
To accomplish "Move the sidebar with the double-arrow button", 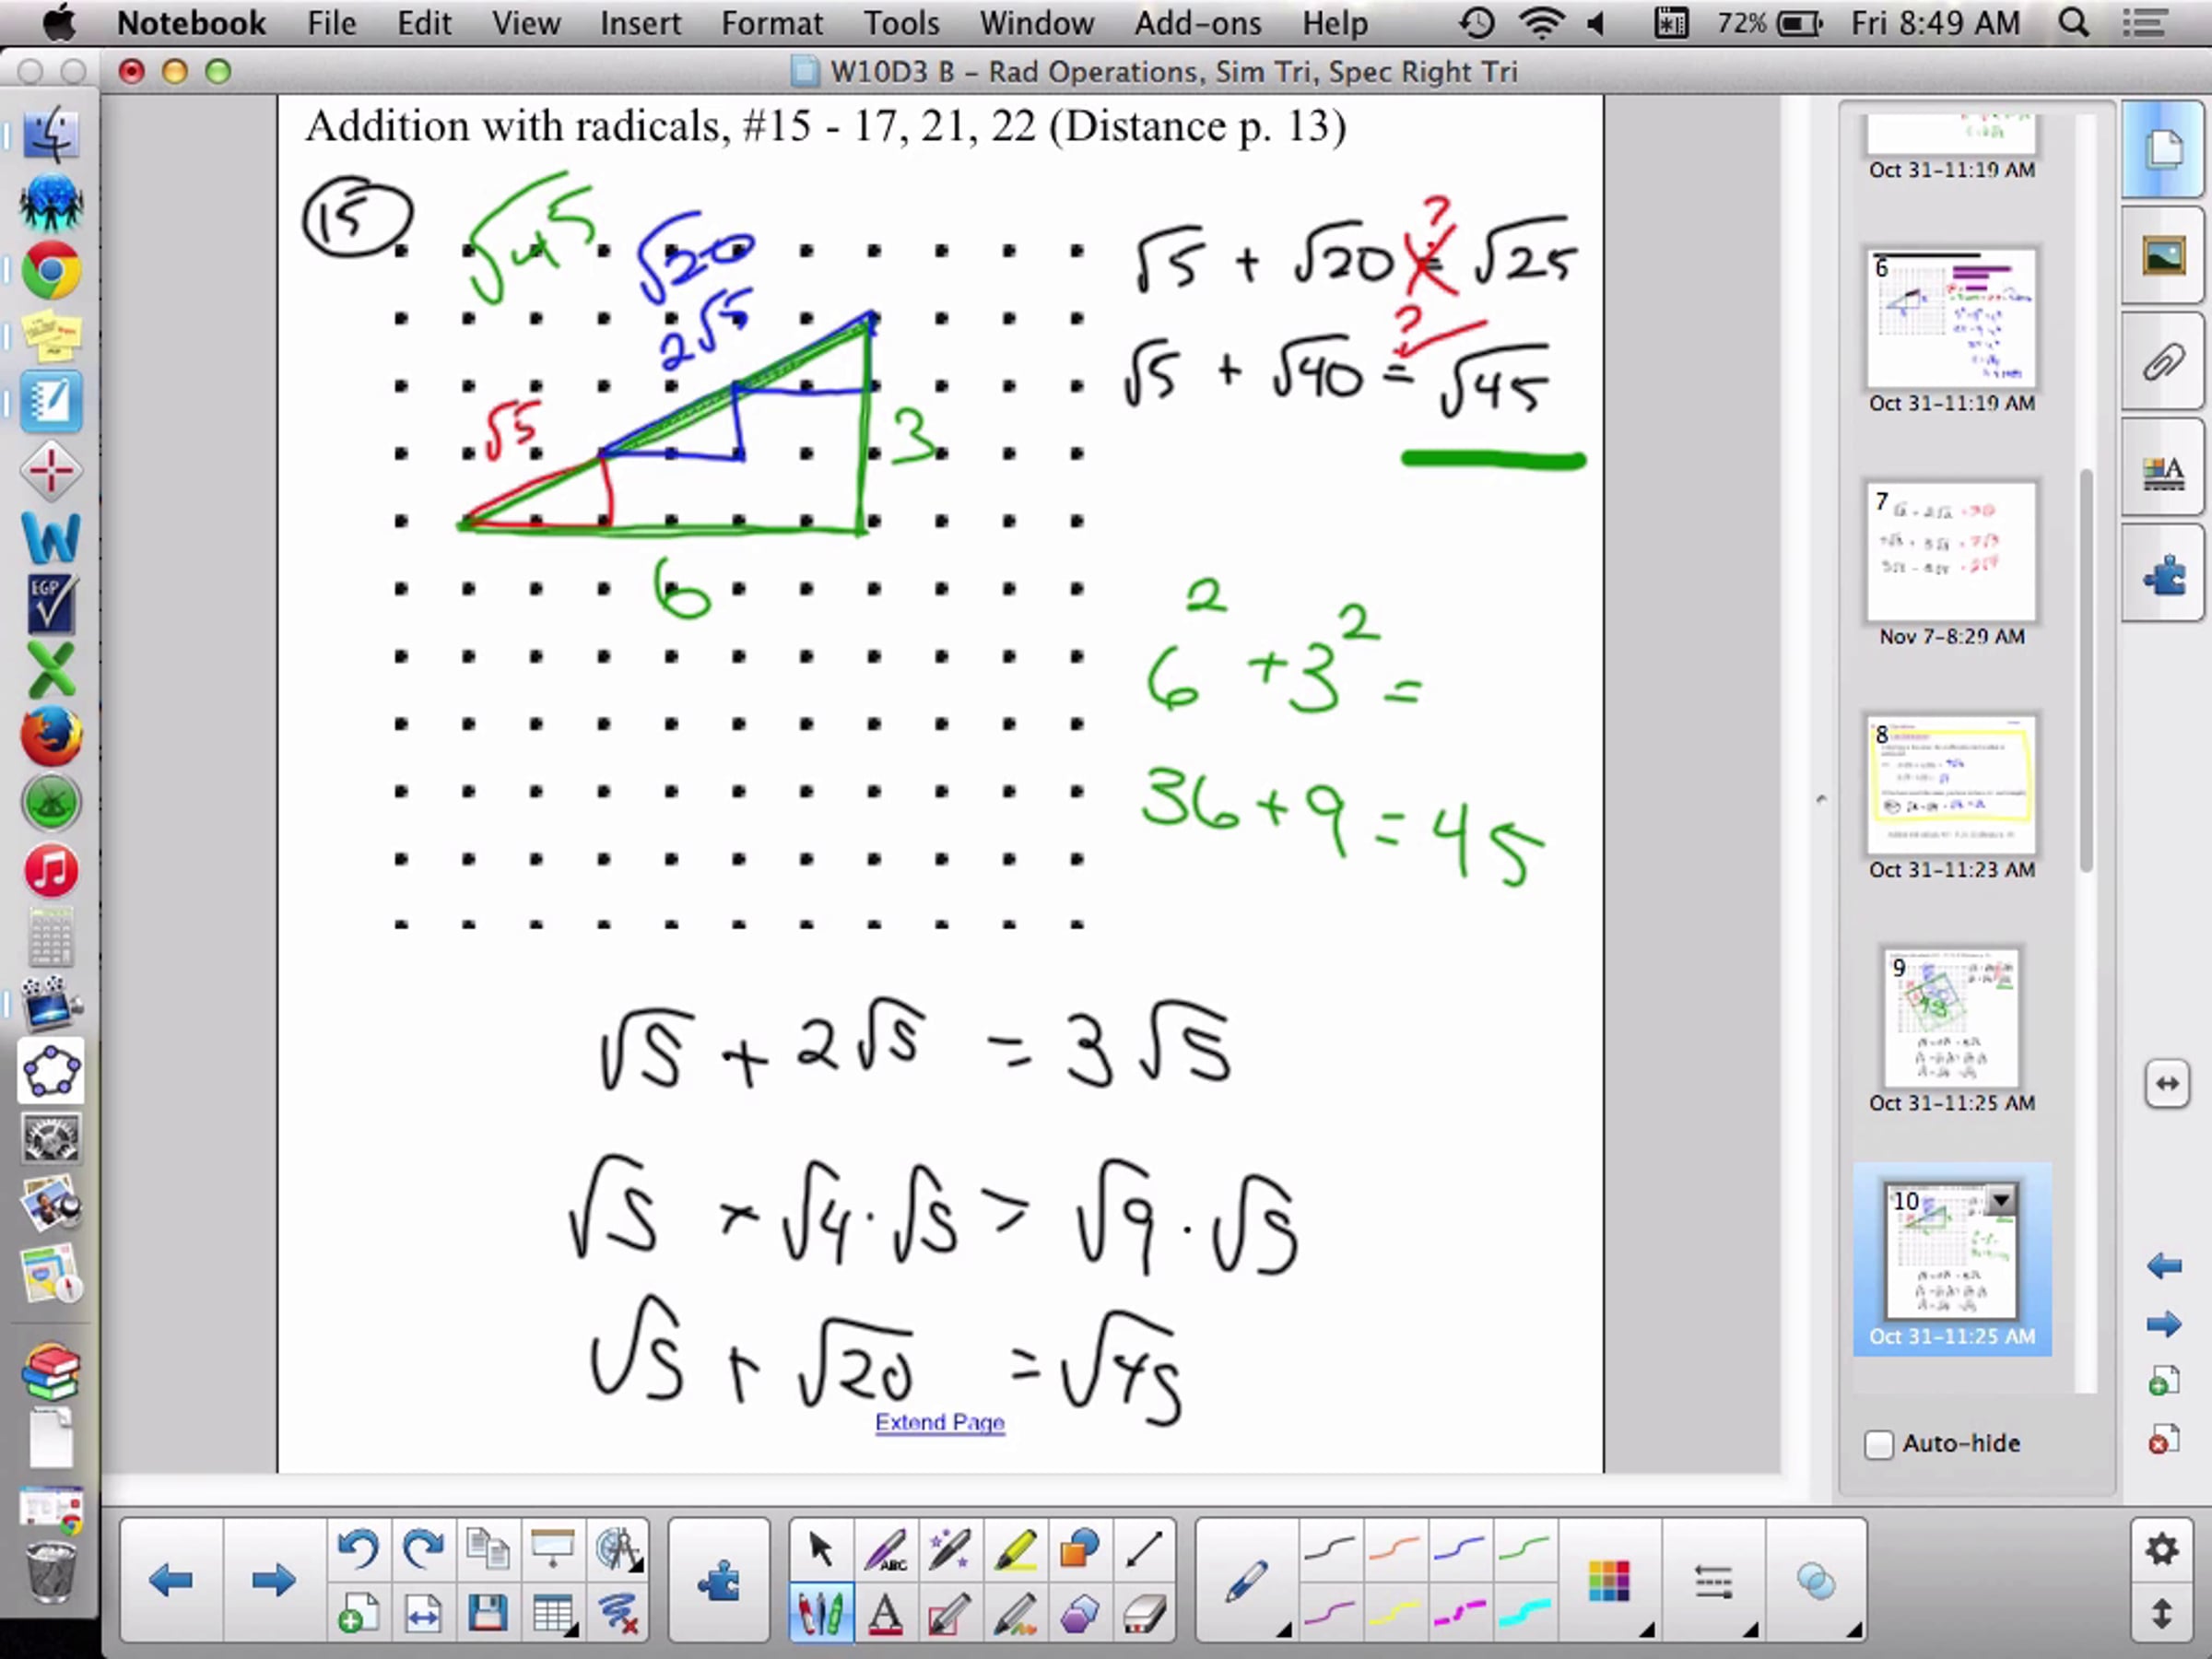I will pos(2166,1083).
